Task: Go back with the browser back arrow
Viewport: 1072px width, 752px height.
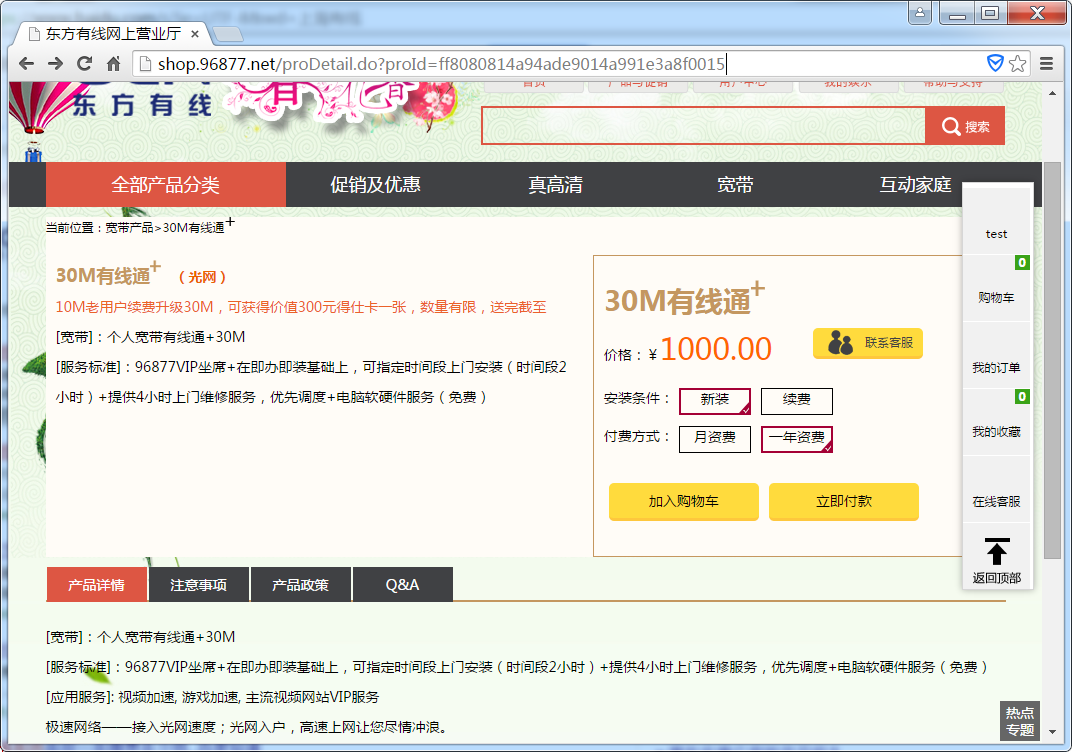Action: pyautogui.click(x=27, y=64)
